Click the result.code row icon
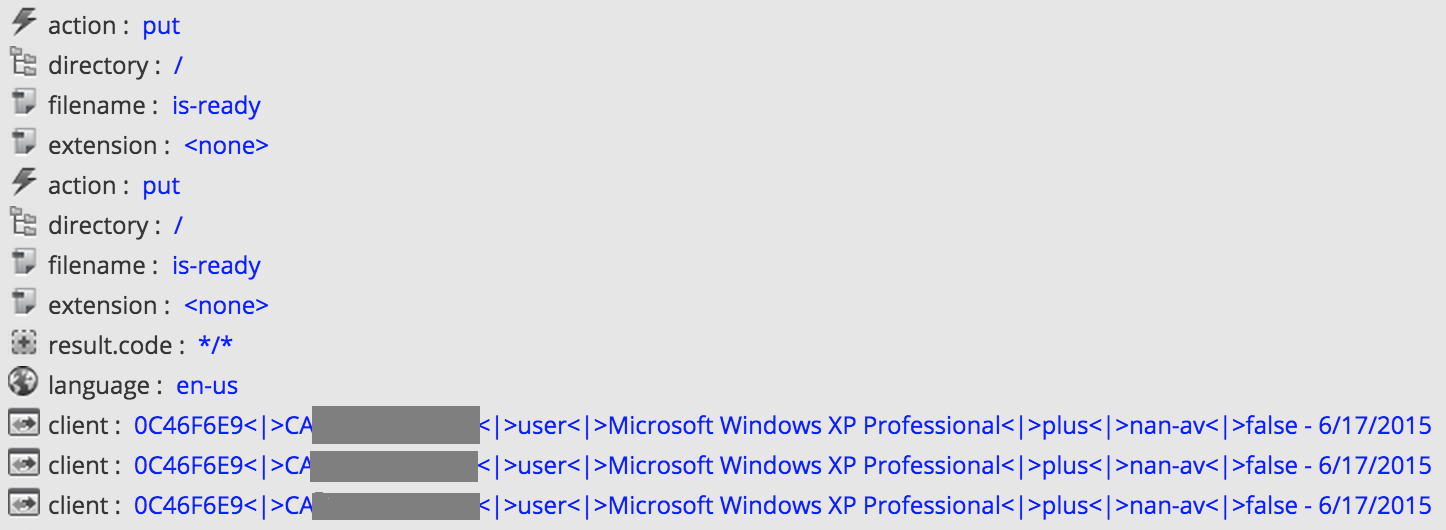This screenshot has width=1446, height=530. pyautogui.click(x=23, y=344)
